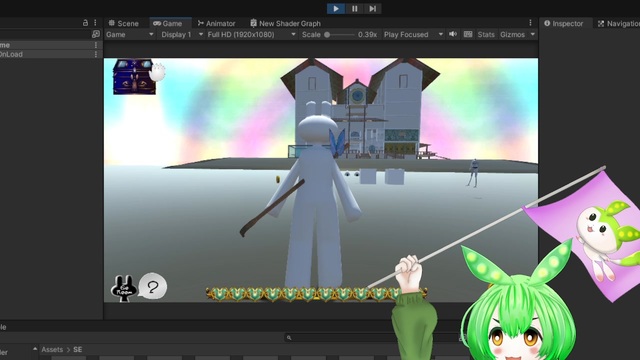Expand the Full HD (1920x1080) resolution dropdown
The height and width of the screenshot is (360, 640).
pos(251,35)
